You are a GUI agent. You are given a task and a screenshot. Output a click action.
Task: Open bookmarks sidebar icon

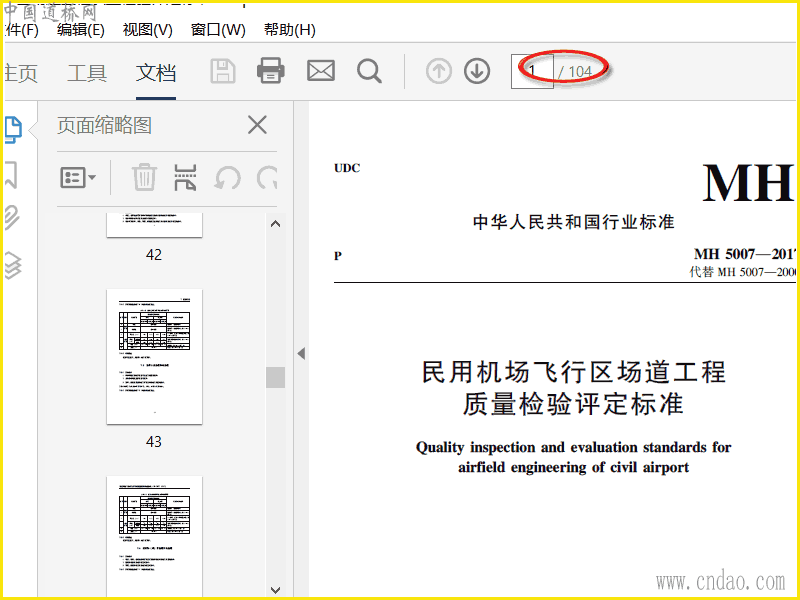point(11,175)
